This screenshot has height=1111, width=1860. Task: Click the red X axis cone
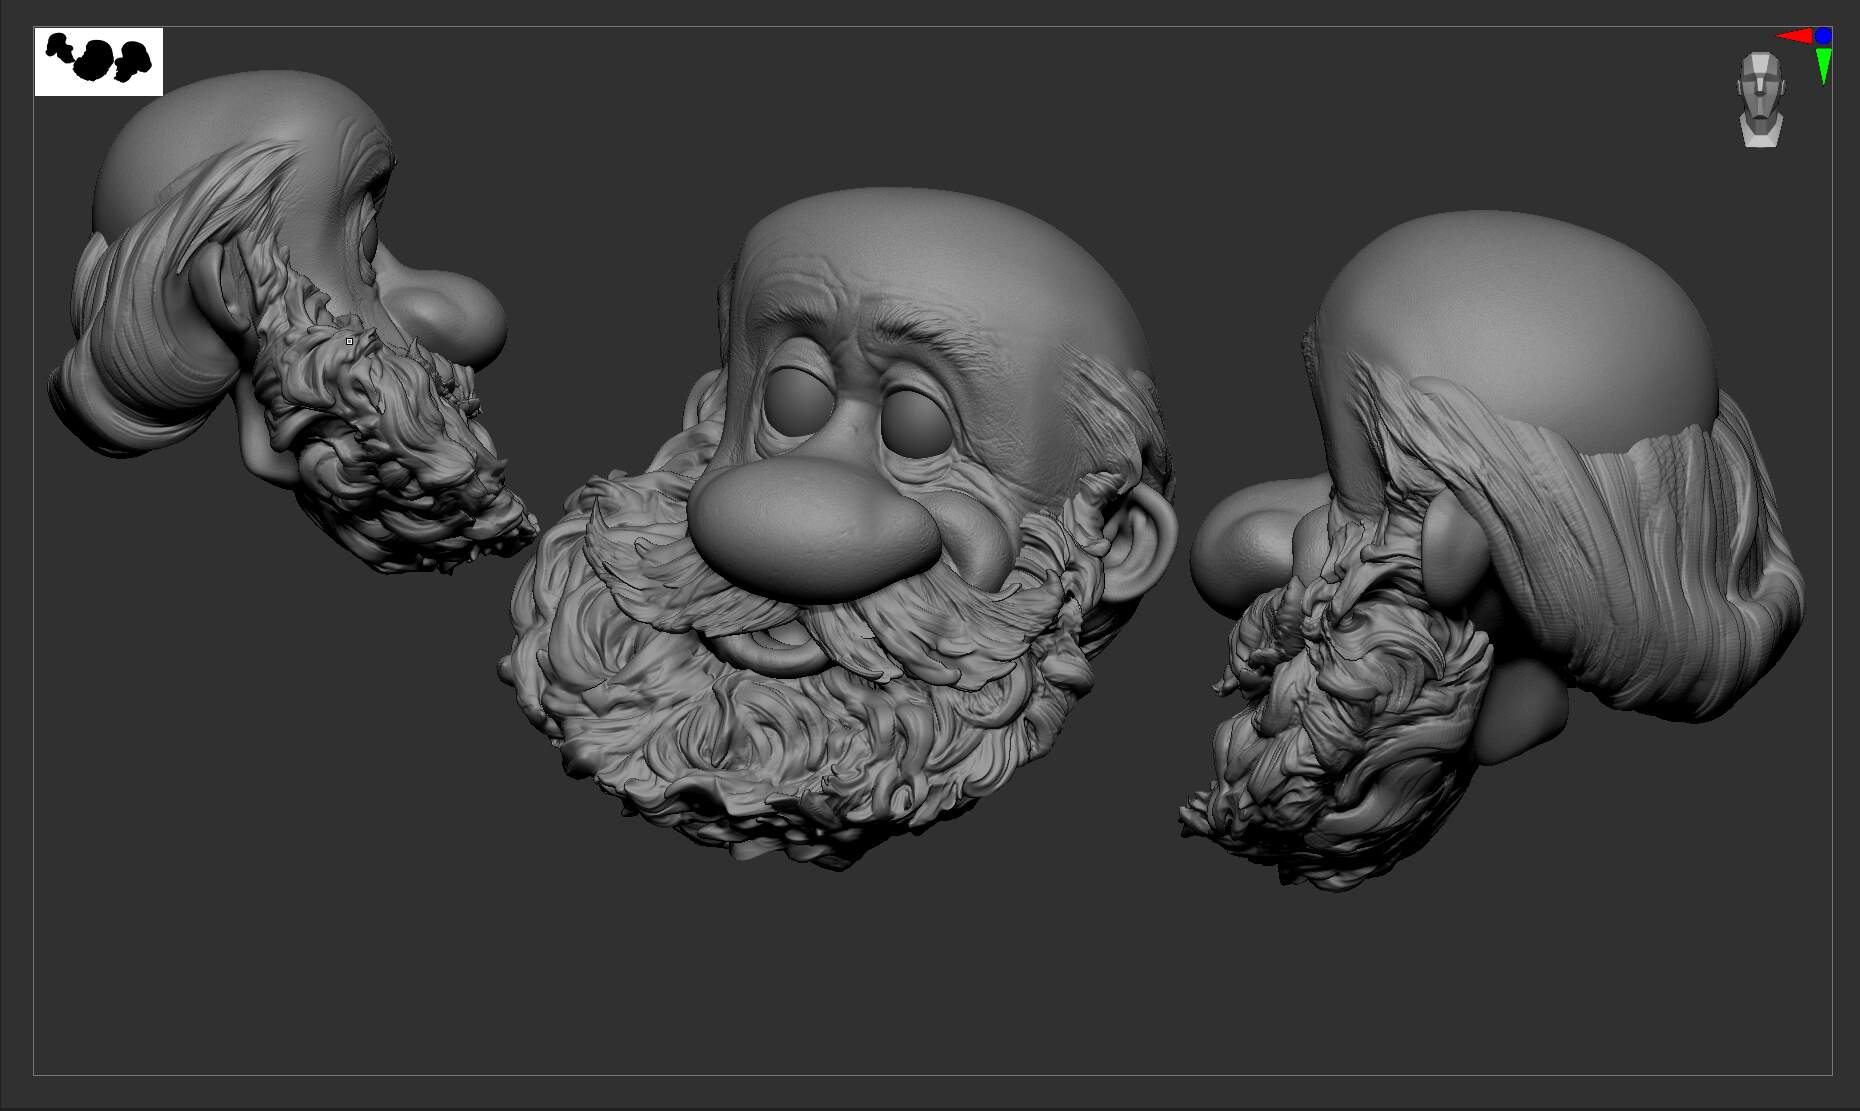pyautogui.click(x=1794, y=37)
